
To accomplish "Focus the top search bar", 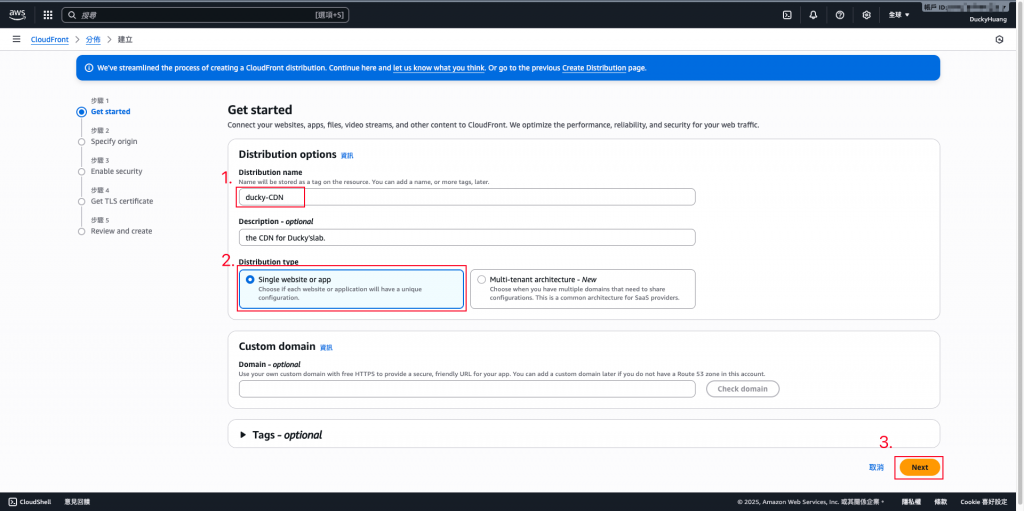I will pos(205,14).
